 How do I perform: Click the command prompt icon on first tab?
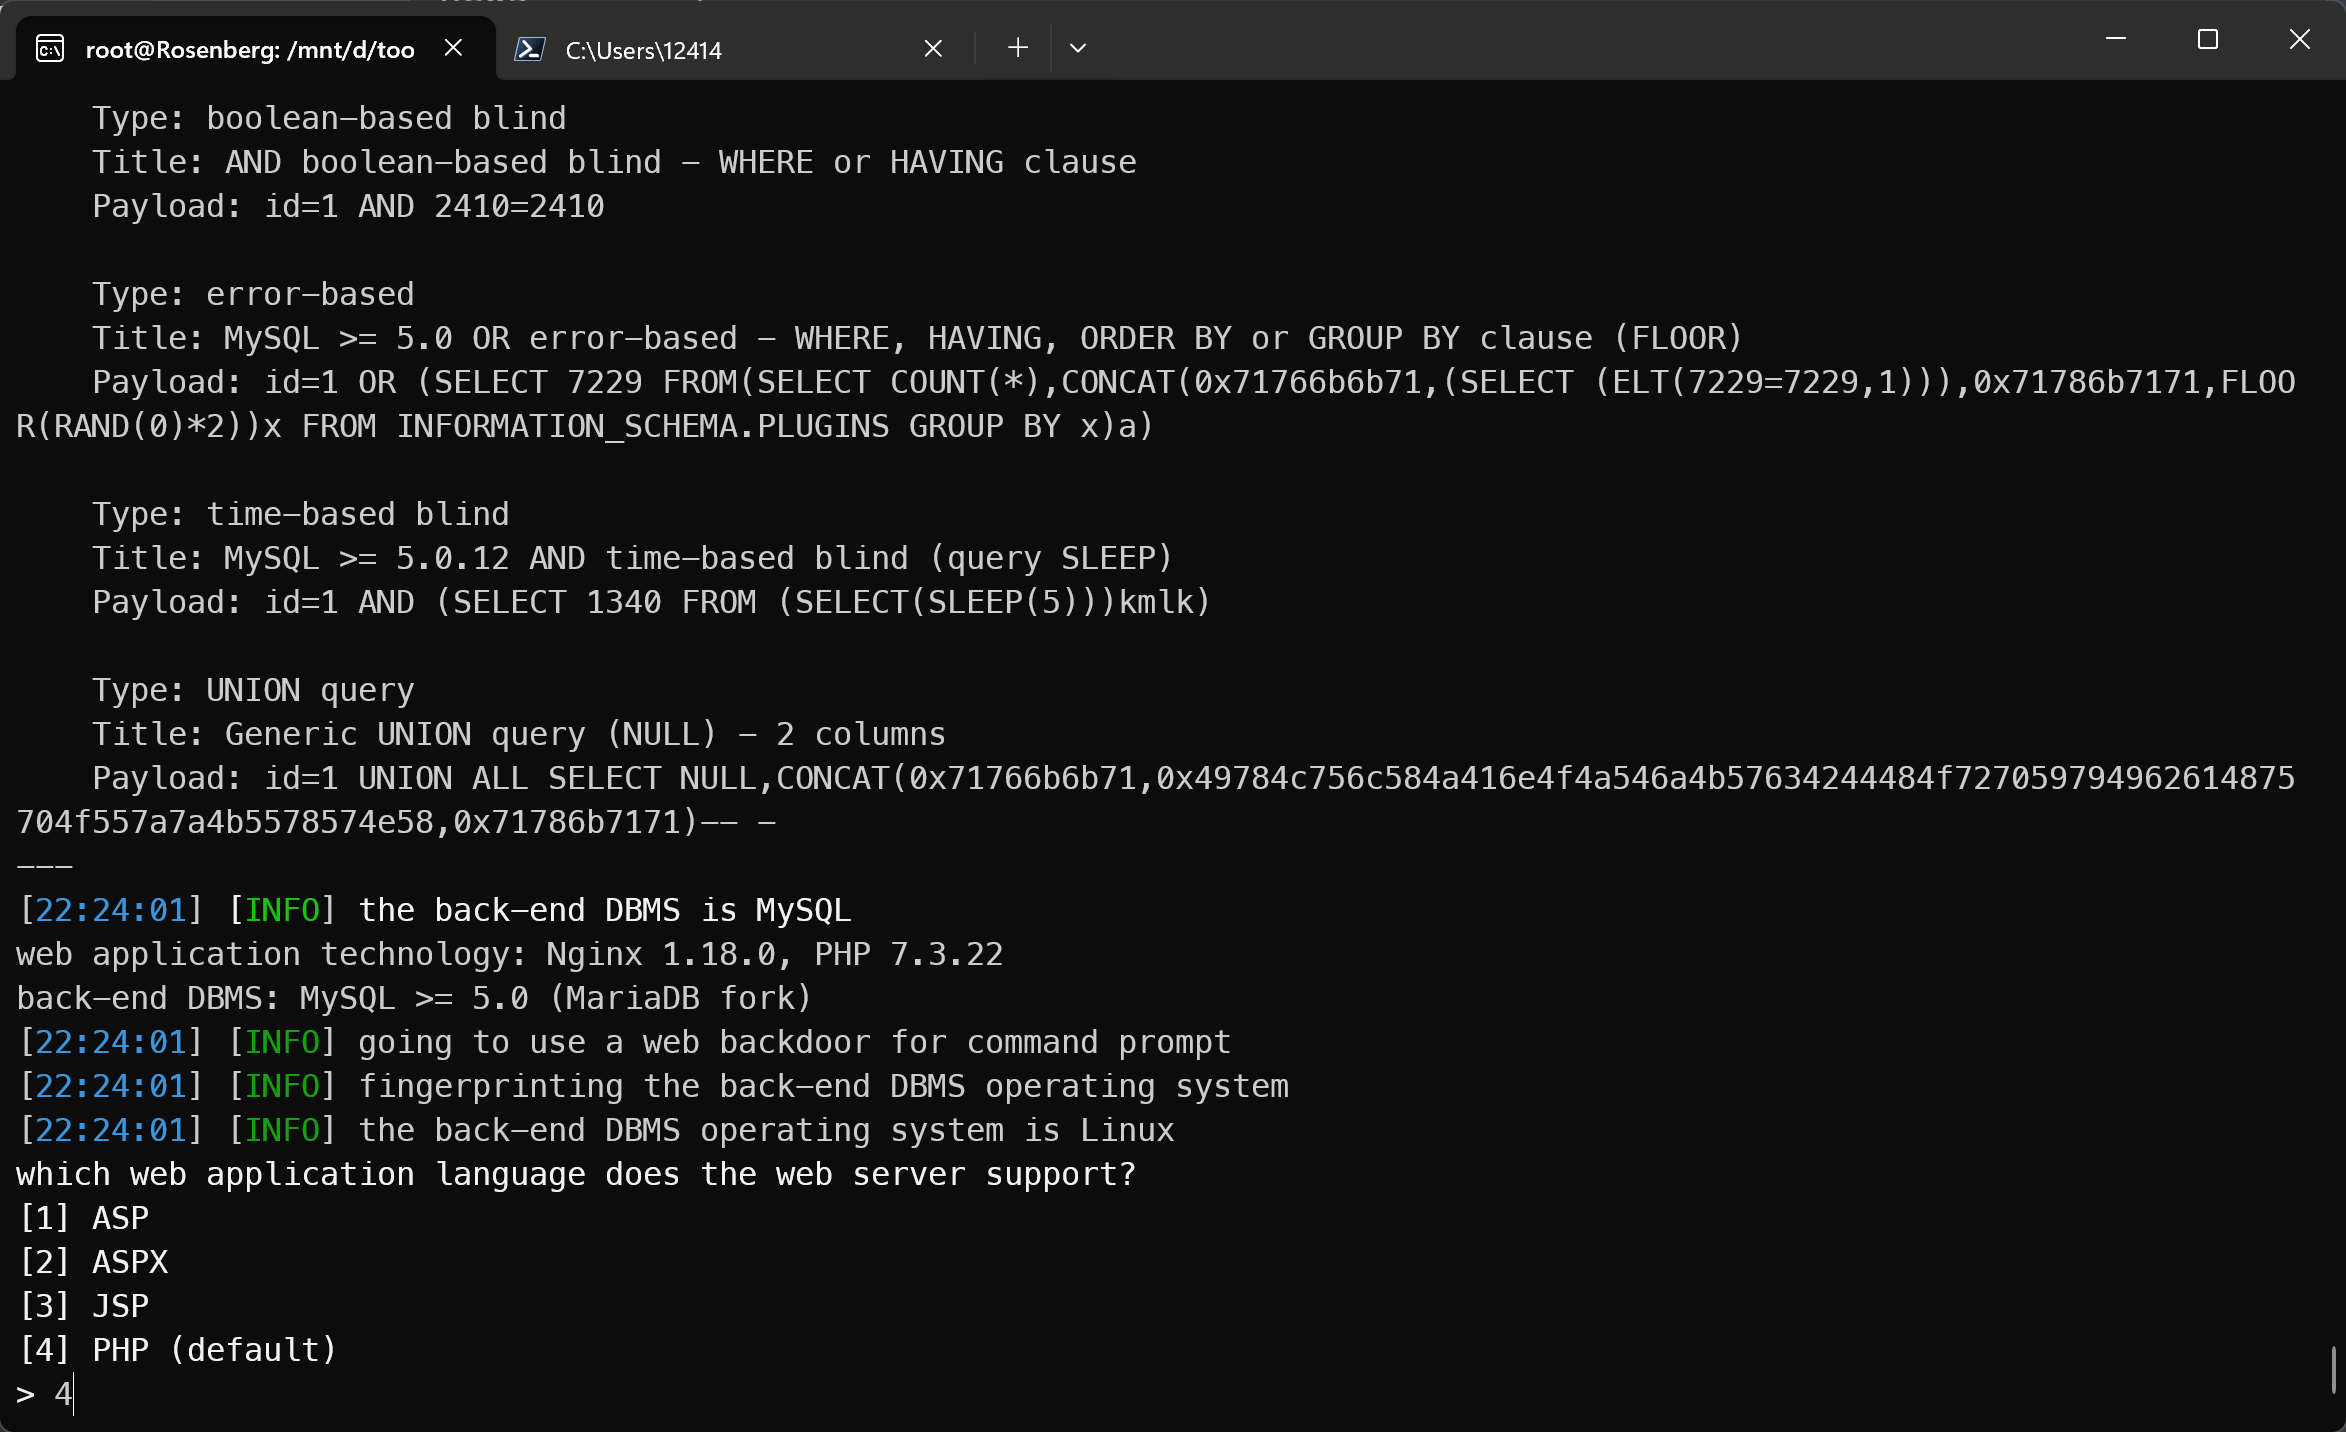(x=50, y=49)
